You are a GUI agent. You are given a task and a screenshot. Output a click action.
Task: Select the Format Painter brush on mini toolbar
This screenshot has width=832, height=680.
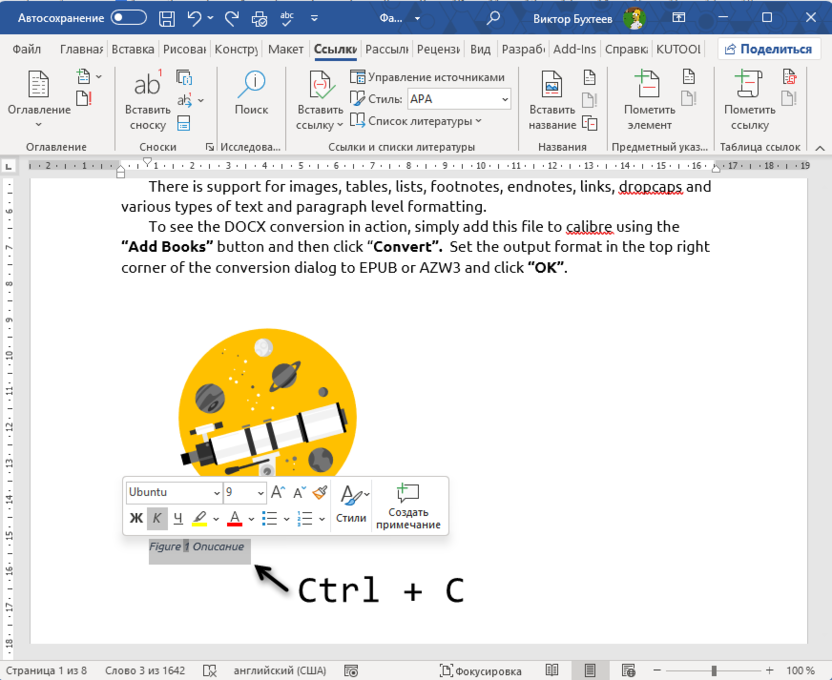318,492
